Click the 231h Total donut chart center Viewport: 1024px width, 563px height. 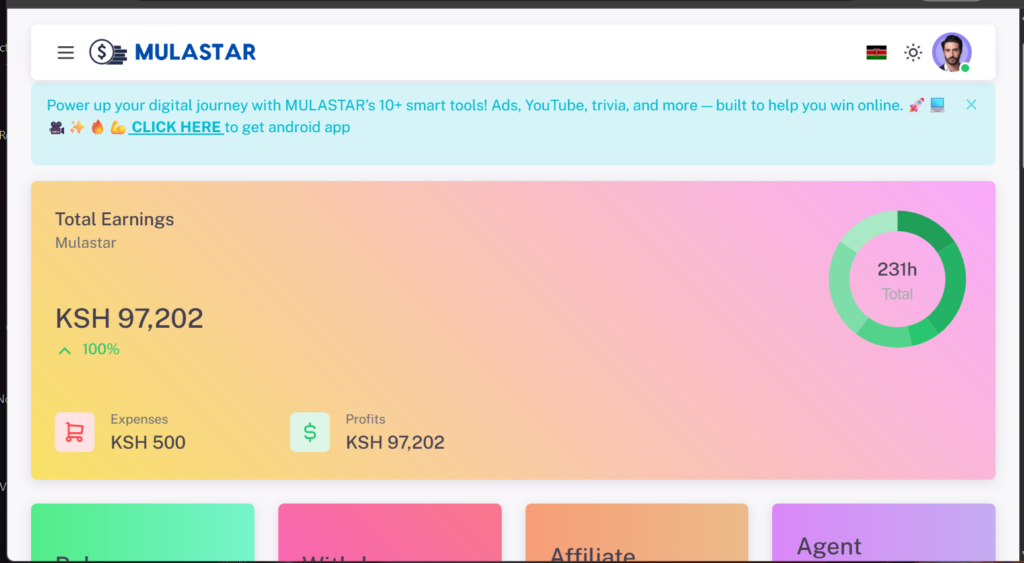[x=897, y=280]
